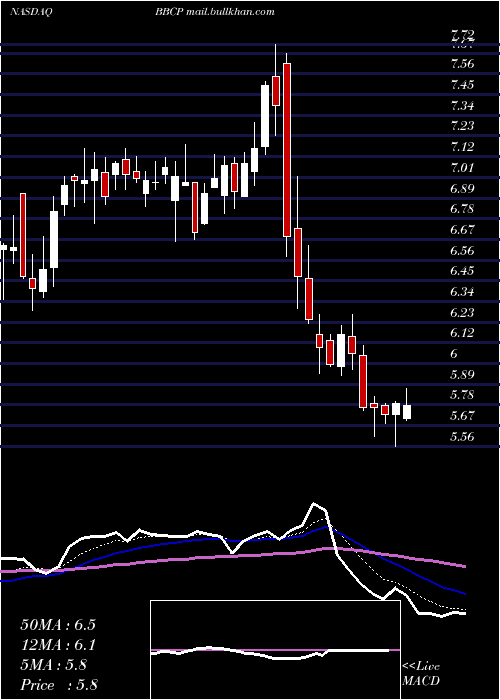This screenshot has height=700, width=500.
Task: Click the 6.23 price axis label
Action: [x=462, y=312]
